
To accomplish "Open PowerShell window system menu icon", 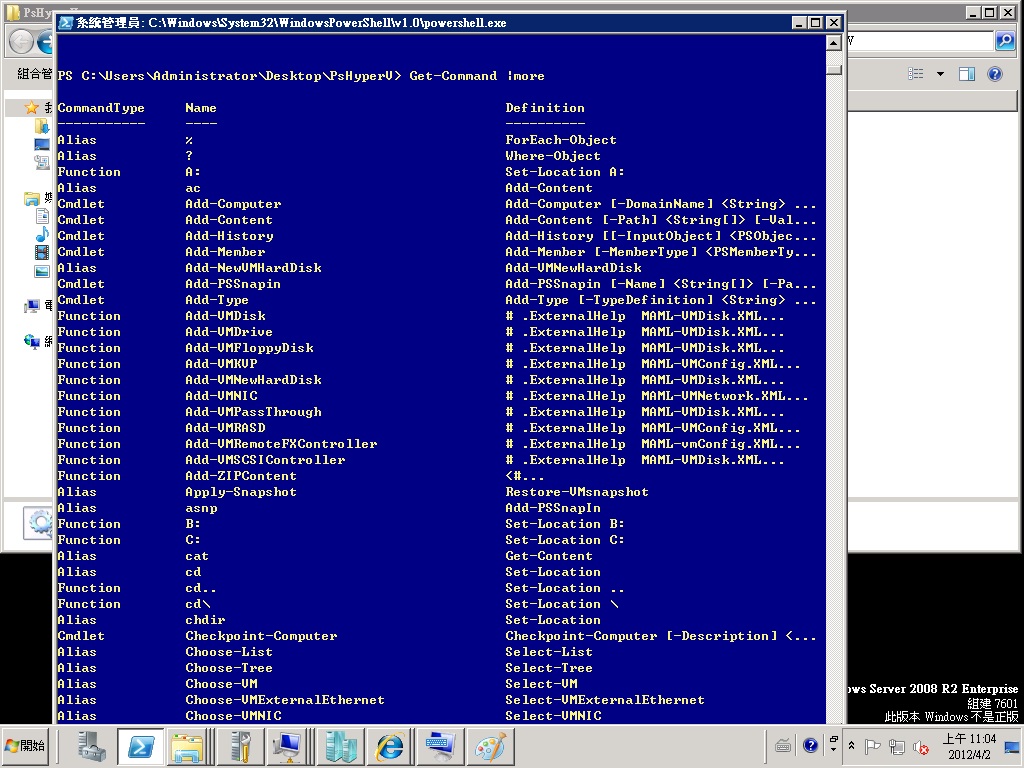I will point(65,23).
